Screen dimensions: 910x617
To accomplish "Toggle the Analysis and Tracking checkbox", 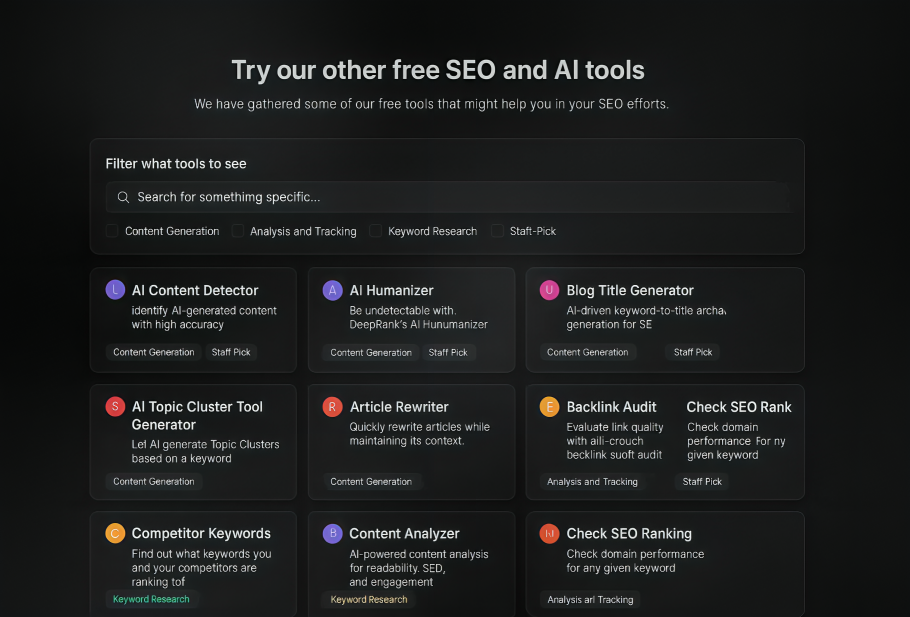I will (238, 231).
